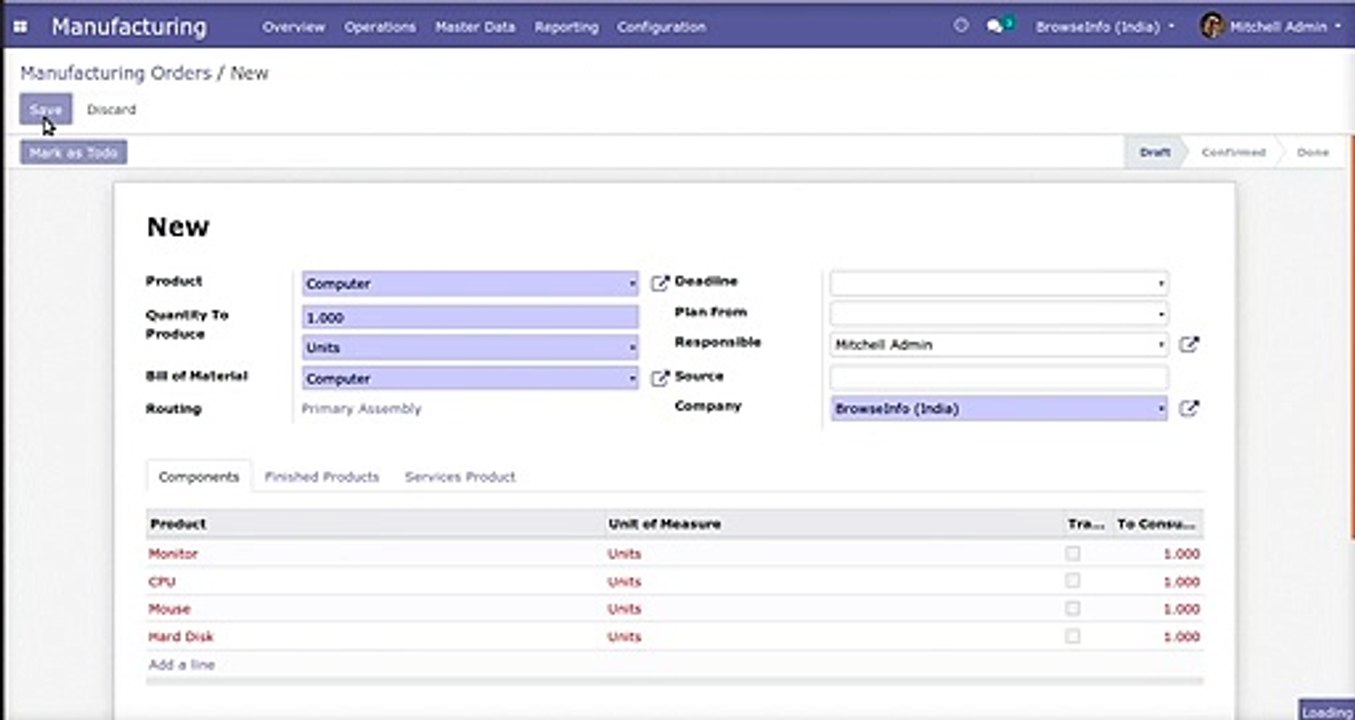This screenshot has width=1355, height=720.
Task: Sort by To Consume column header
Action: [1157, 524]
